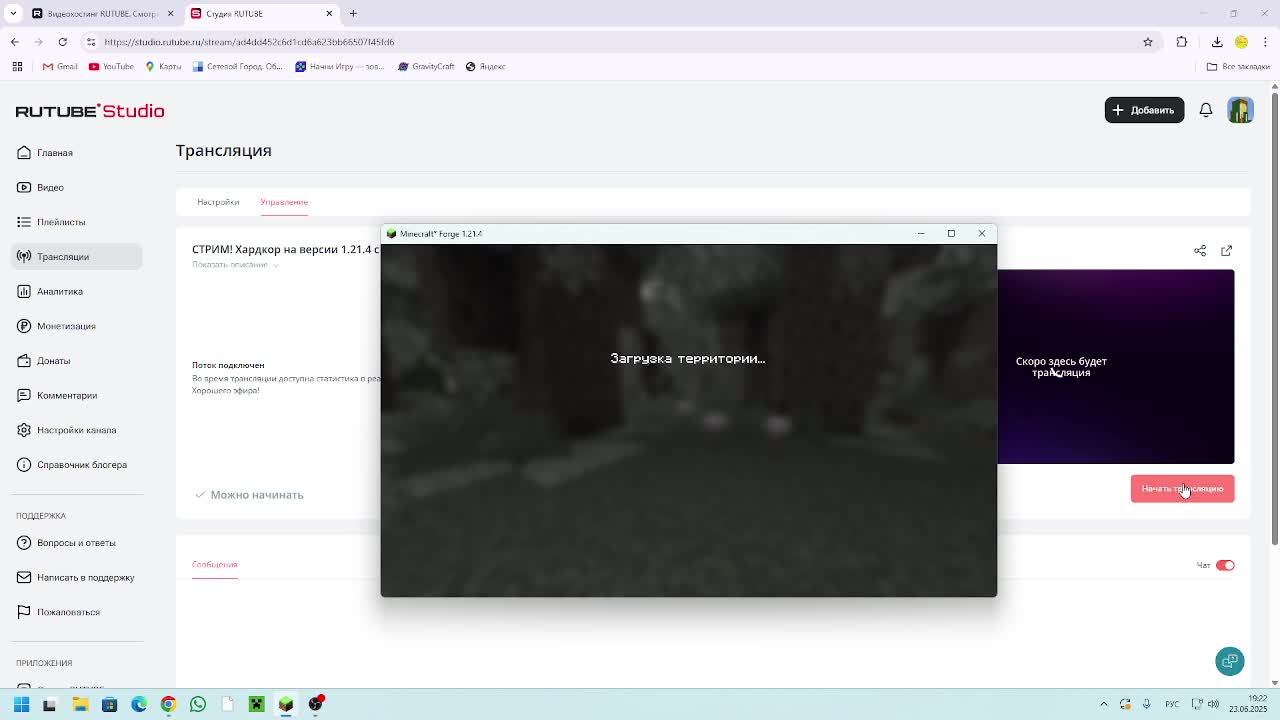
Task: Open Minecraft creeper launcher in taskbar
Action: (x=257, y=704)
